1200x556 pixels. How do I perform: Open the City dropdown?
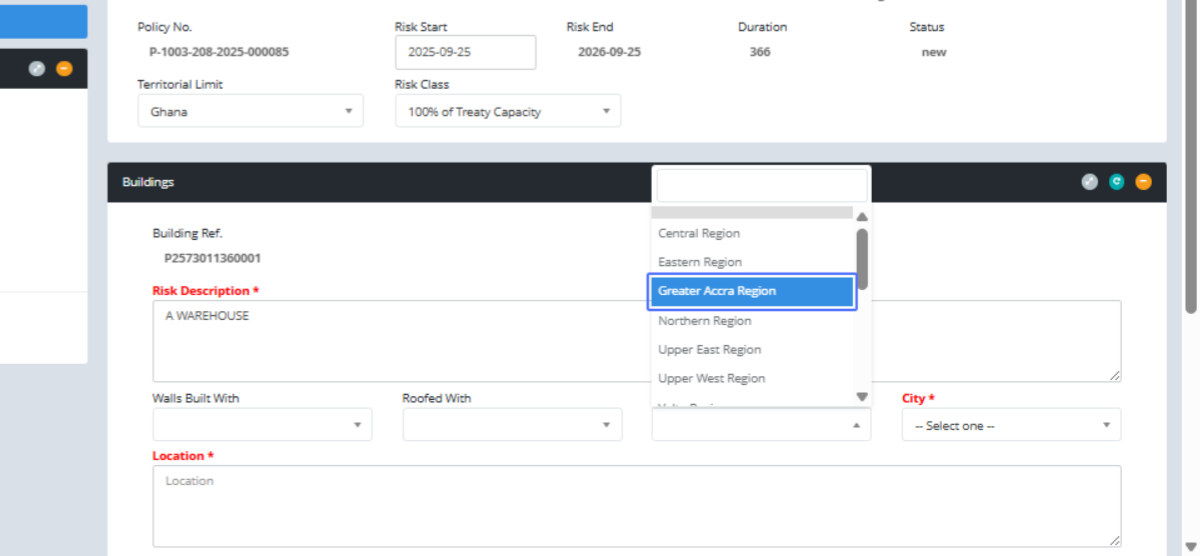[1010, 425]
